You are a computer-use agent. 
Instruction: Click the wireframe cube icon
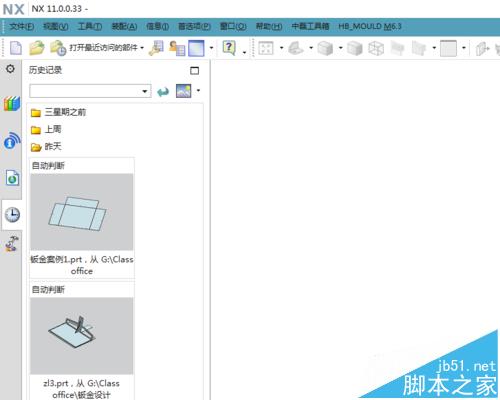376,48
